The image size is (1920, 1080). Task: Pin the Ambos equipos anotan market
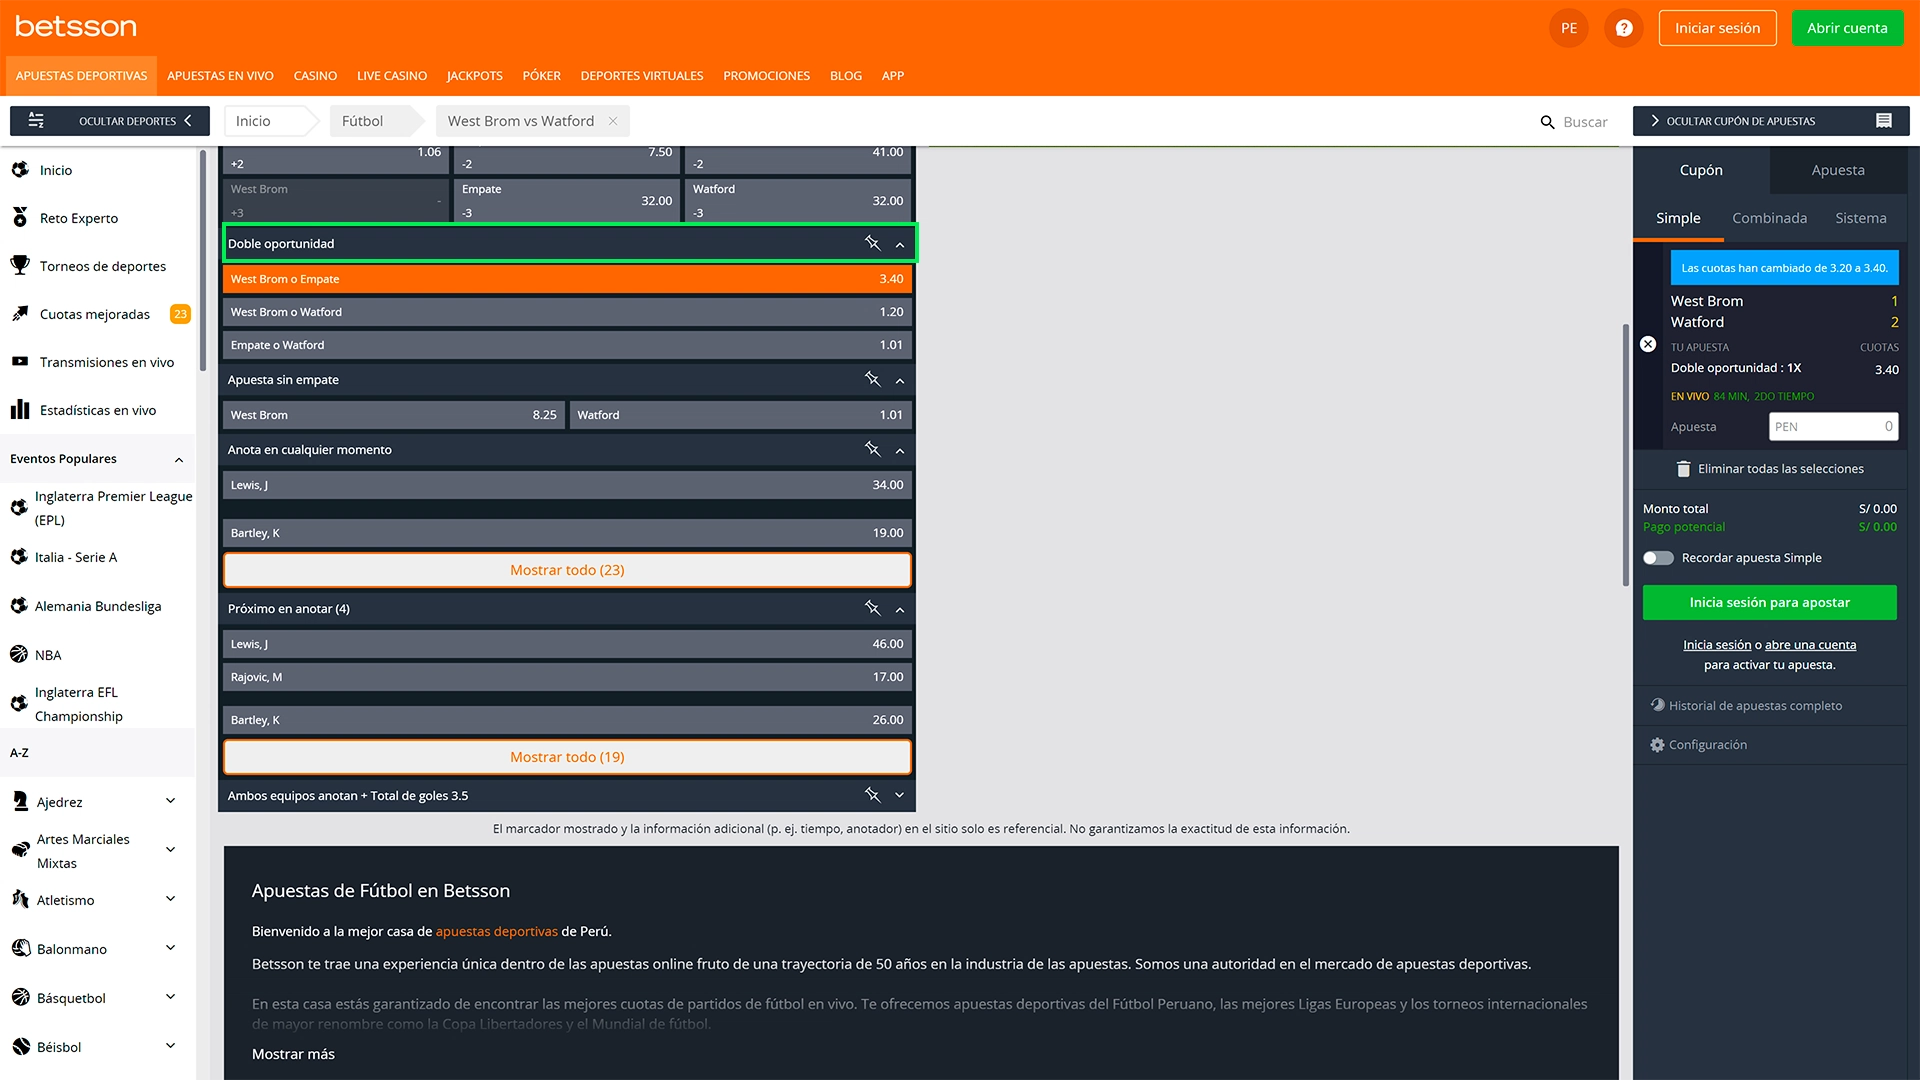pos(872,795)
